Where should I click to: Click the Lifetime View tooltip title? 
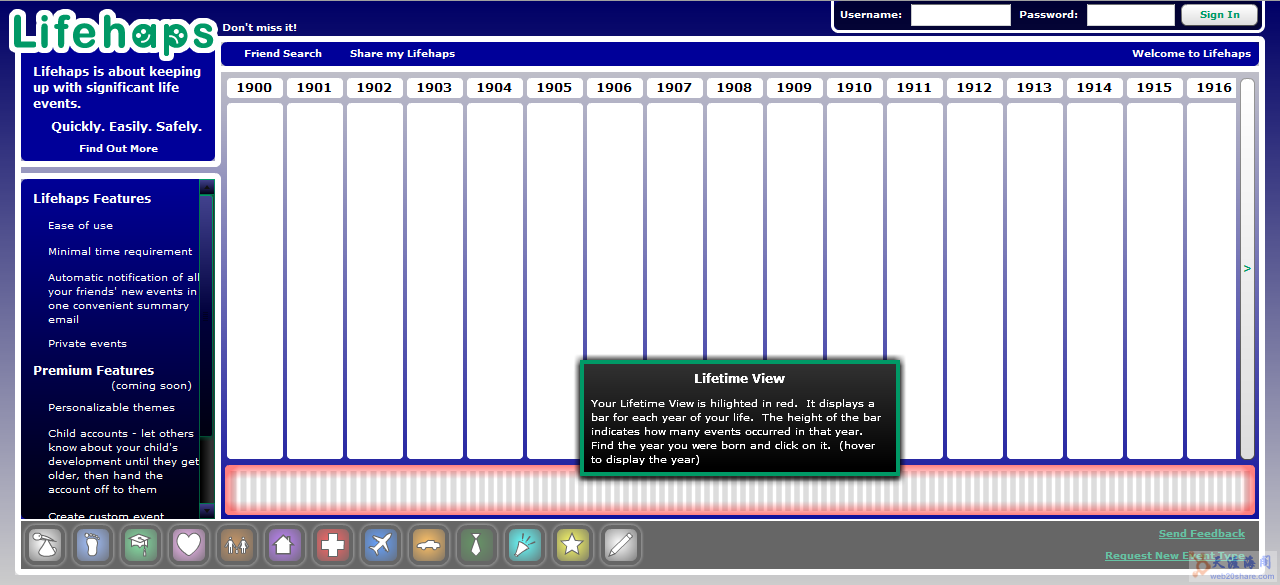[x=740, y=379]
